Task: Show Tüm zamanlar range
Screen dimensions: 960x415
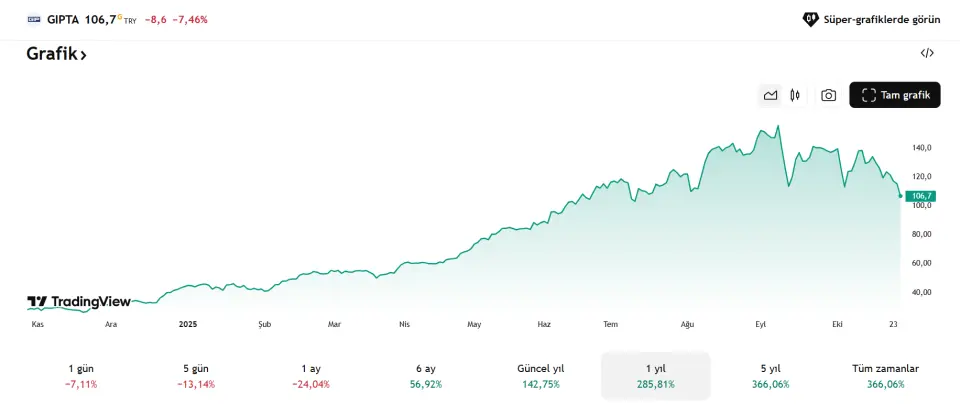Action: (885, 375)
